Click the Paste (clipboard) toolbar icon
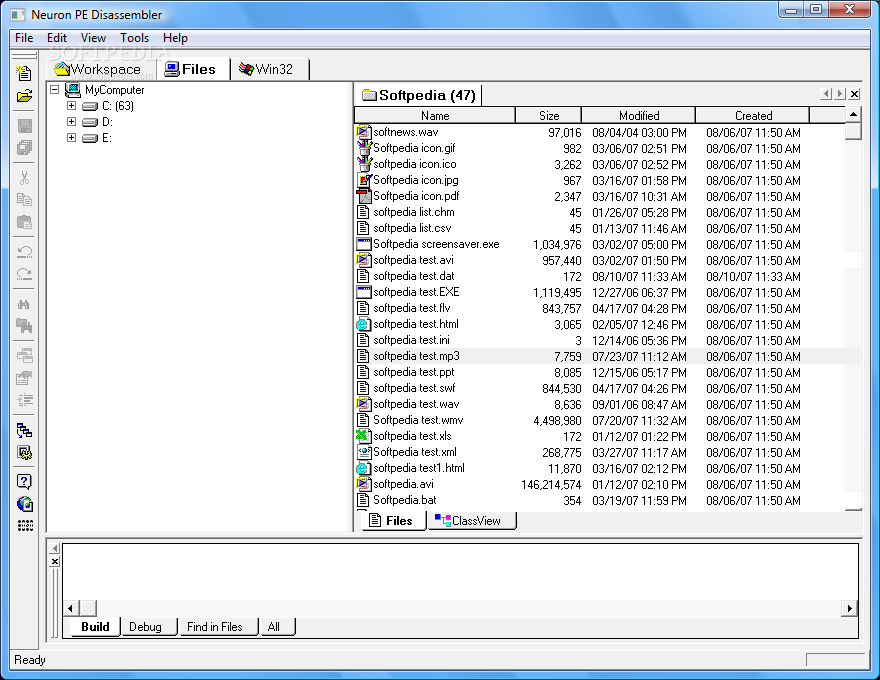The image size is (880, 680). (x=24, y=222)
